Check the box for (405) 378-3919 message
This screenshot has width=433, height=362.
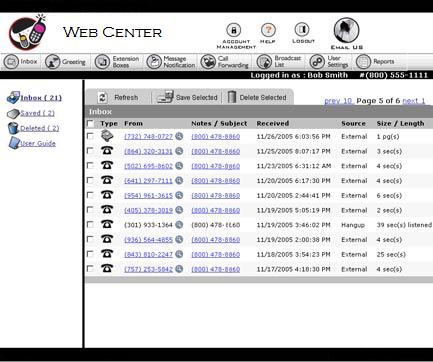tap(90, 210)
